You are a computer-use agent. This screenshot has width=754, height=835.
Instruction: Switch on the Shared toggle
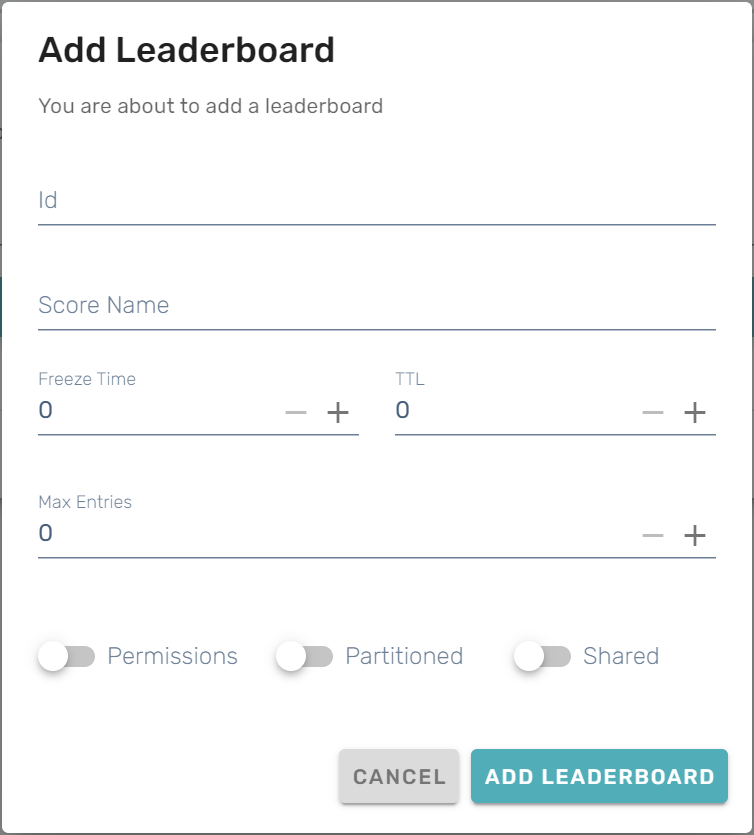pos(542,656)
